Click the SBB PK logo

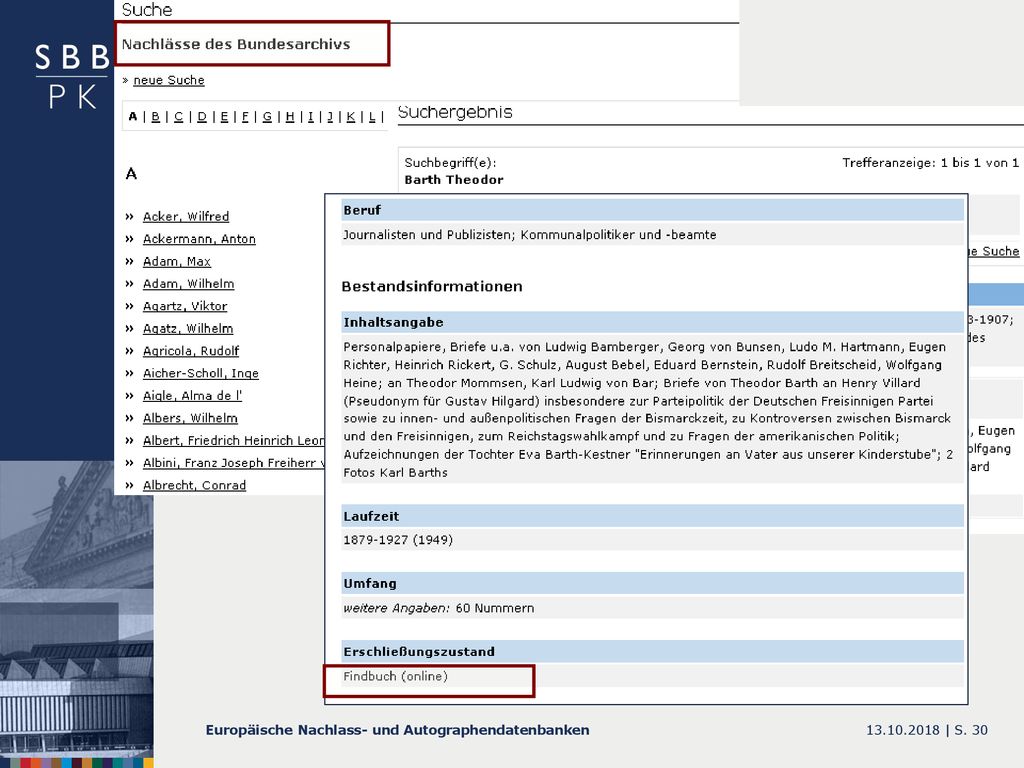click(72, 76)
